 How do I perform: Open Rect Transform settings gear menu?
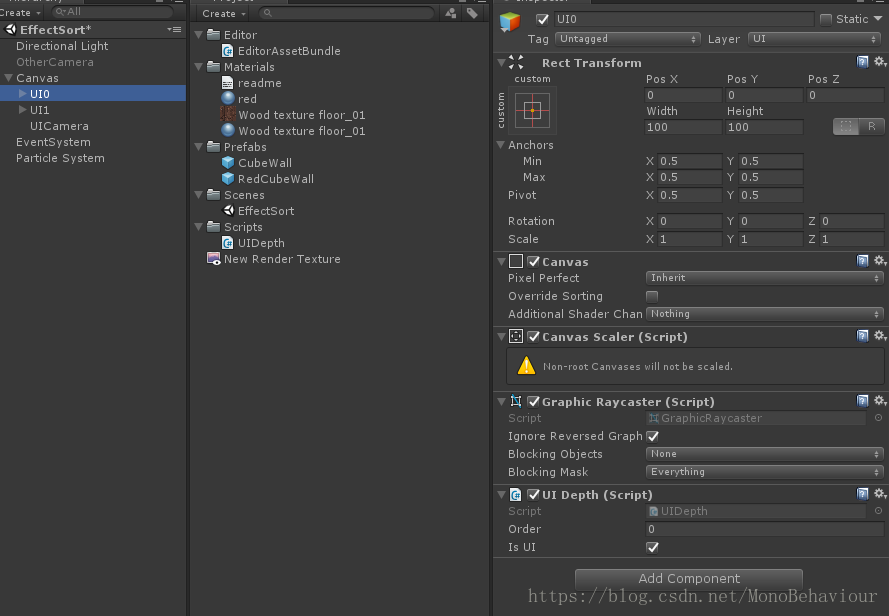click(880, 61)
